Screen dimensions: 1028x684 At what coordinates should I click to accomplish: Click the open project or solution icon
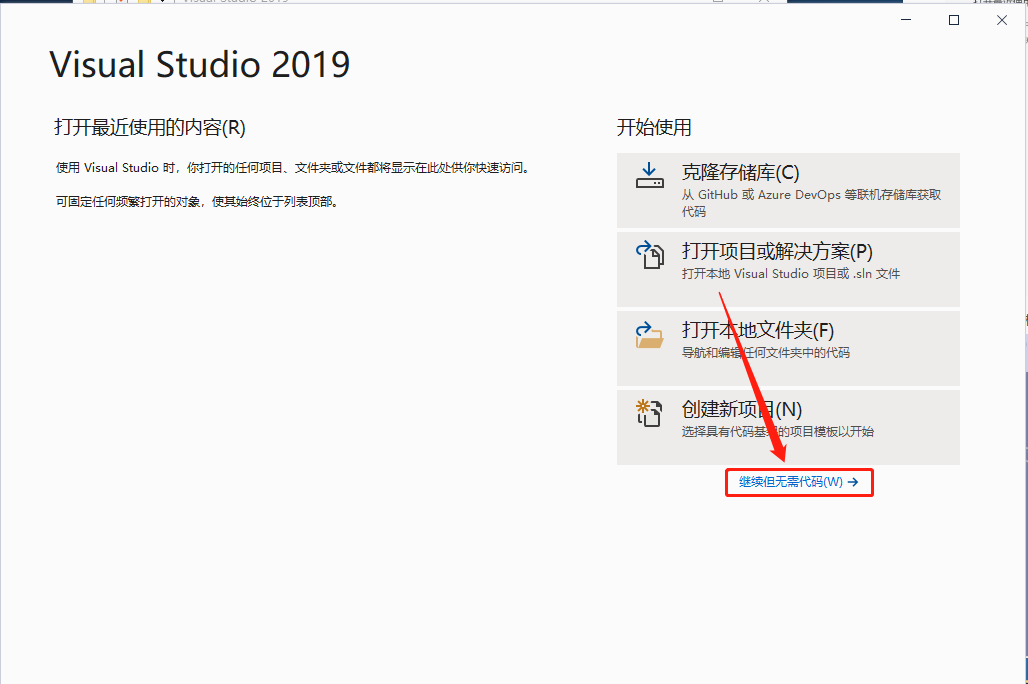click(649, 254)
